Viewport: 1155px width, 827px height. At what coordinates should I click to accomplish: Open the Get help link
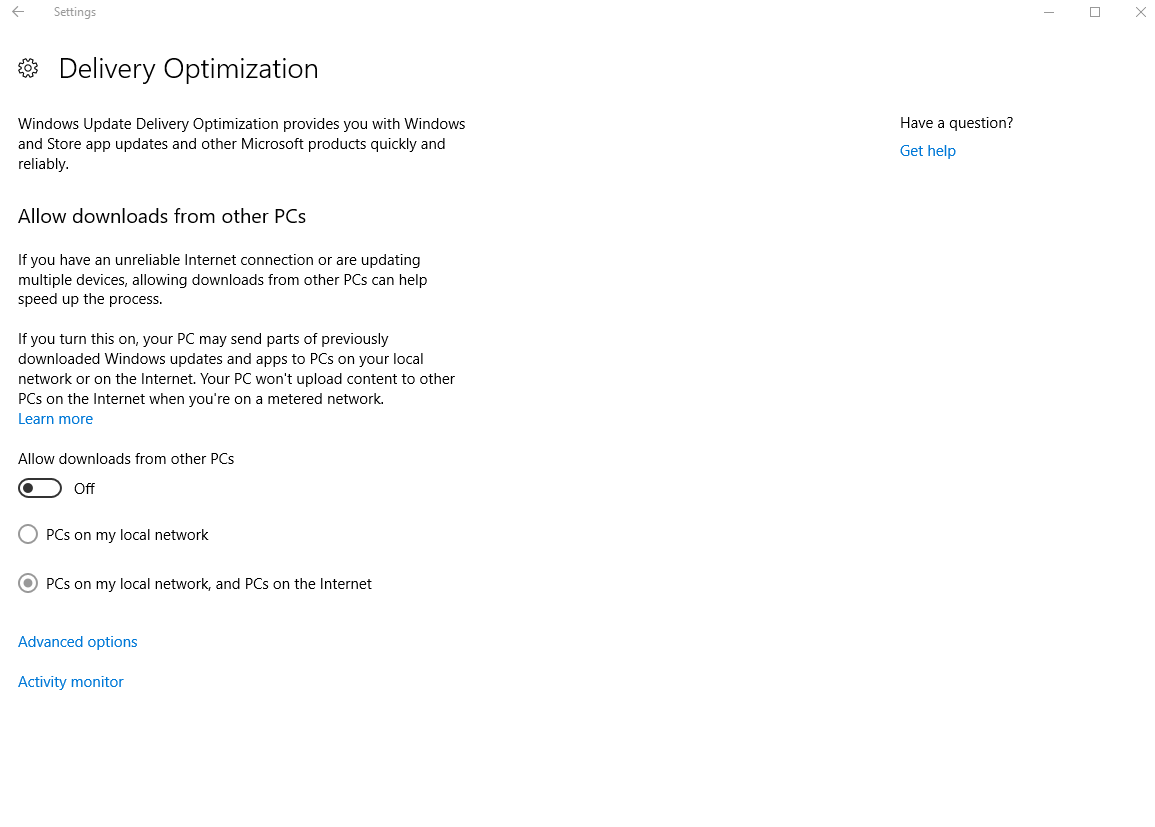(927, 151)
